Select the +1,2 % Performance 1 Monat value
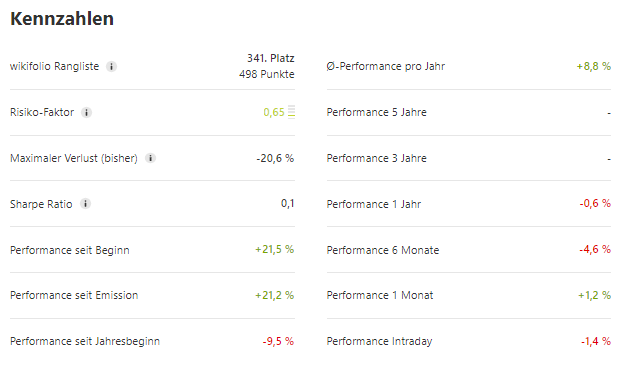 [594, 295]
